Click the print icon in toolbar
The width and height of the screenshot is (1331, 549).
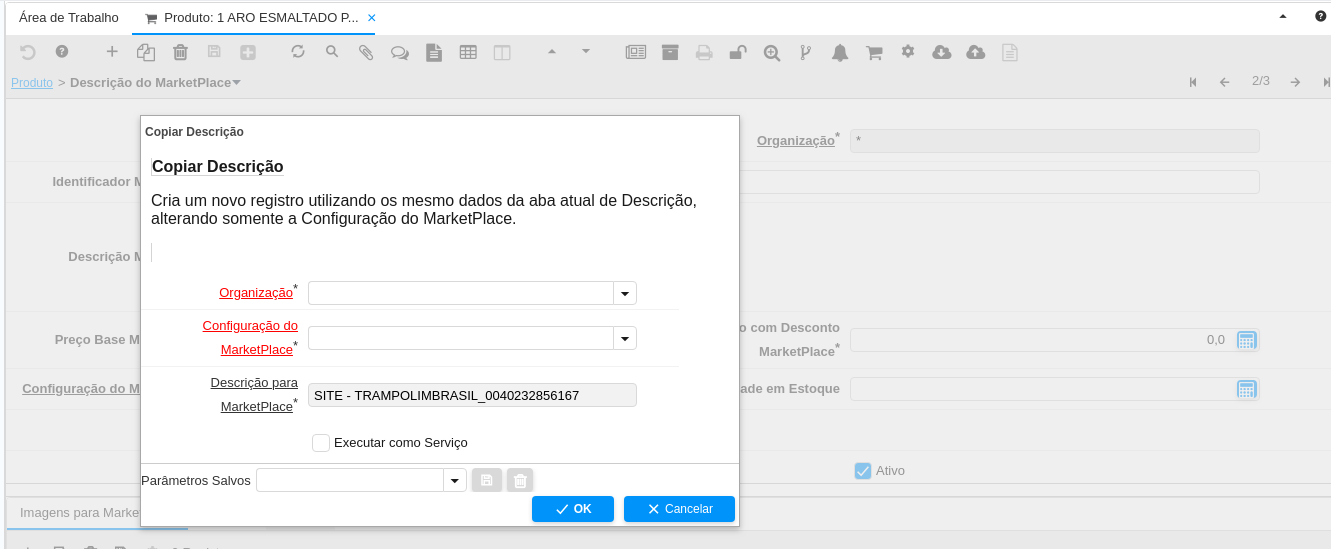[704, 52]
